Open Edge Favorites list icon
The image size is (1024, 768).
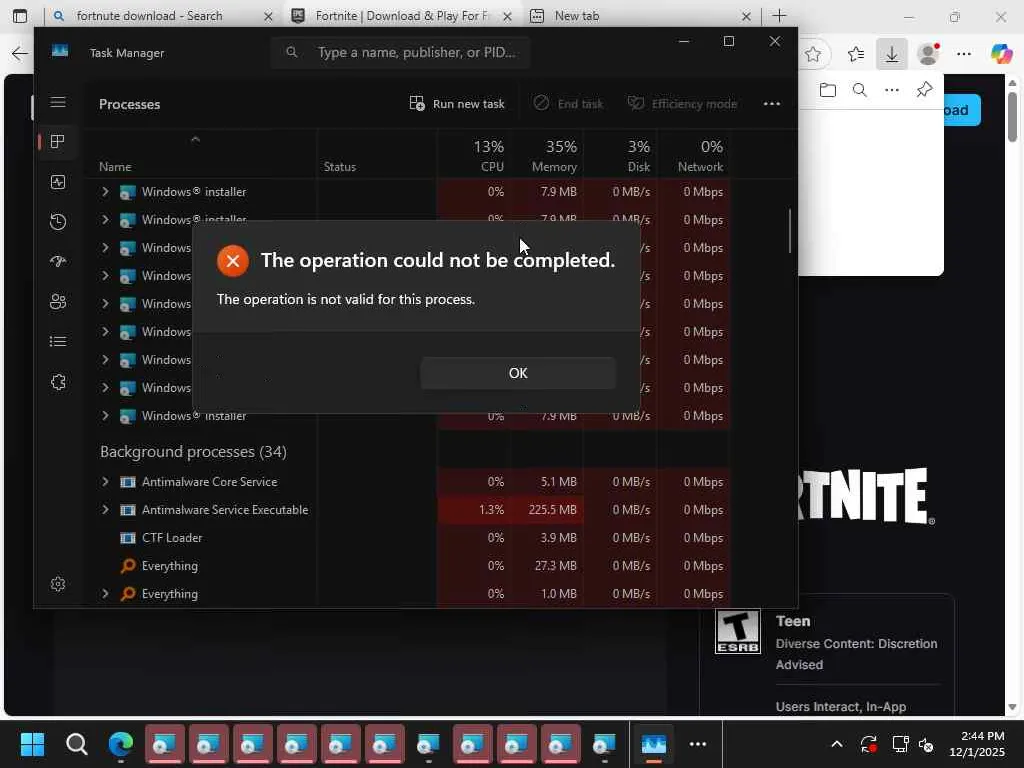[856, 54]
